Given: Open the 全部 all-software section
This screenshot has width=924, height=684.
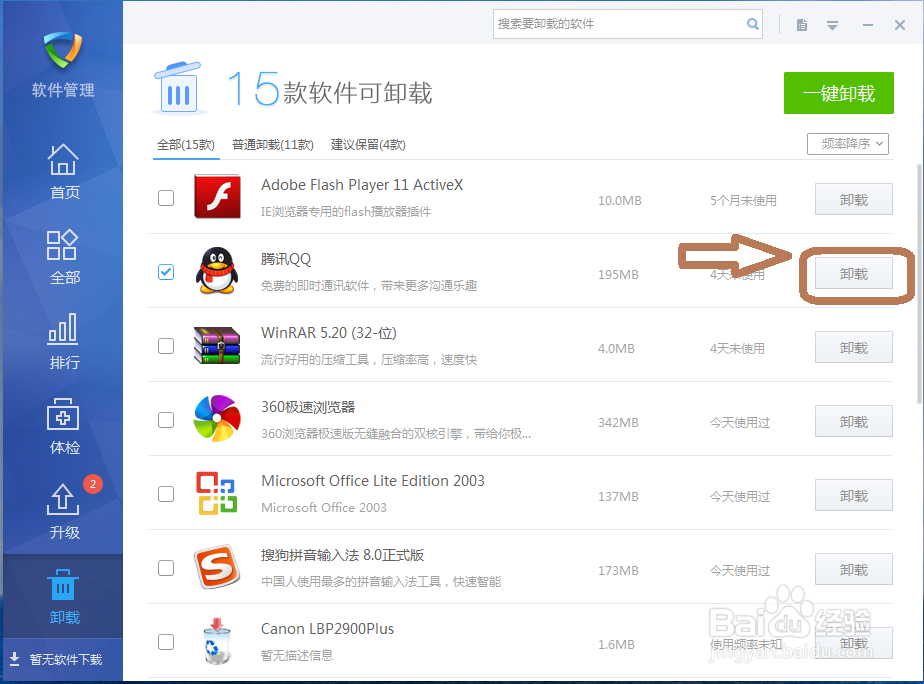Looking at the screenshot, I should pyautogui.click(x=64, y=257).
